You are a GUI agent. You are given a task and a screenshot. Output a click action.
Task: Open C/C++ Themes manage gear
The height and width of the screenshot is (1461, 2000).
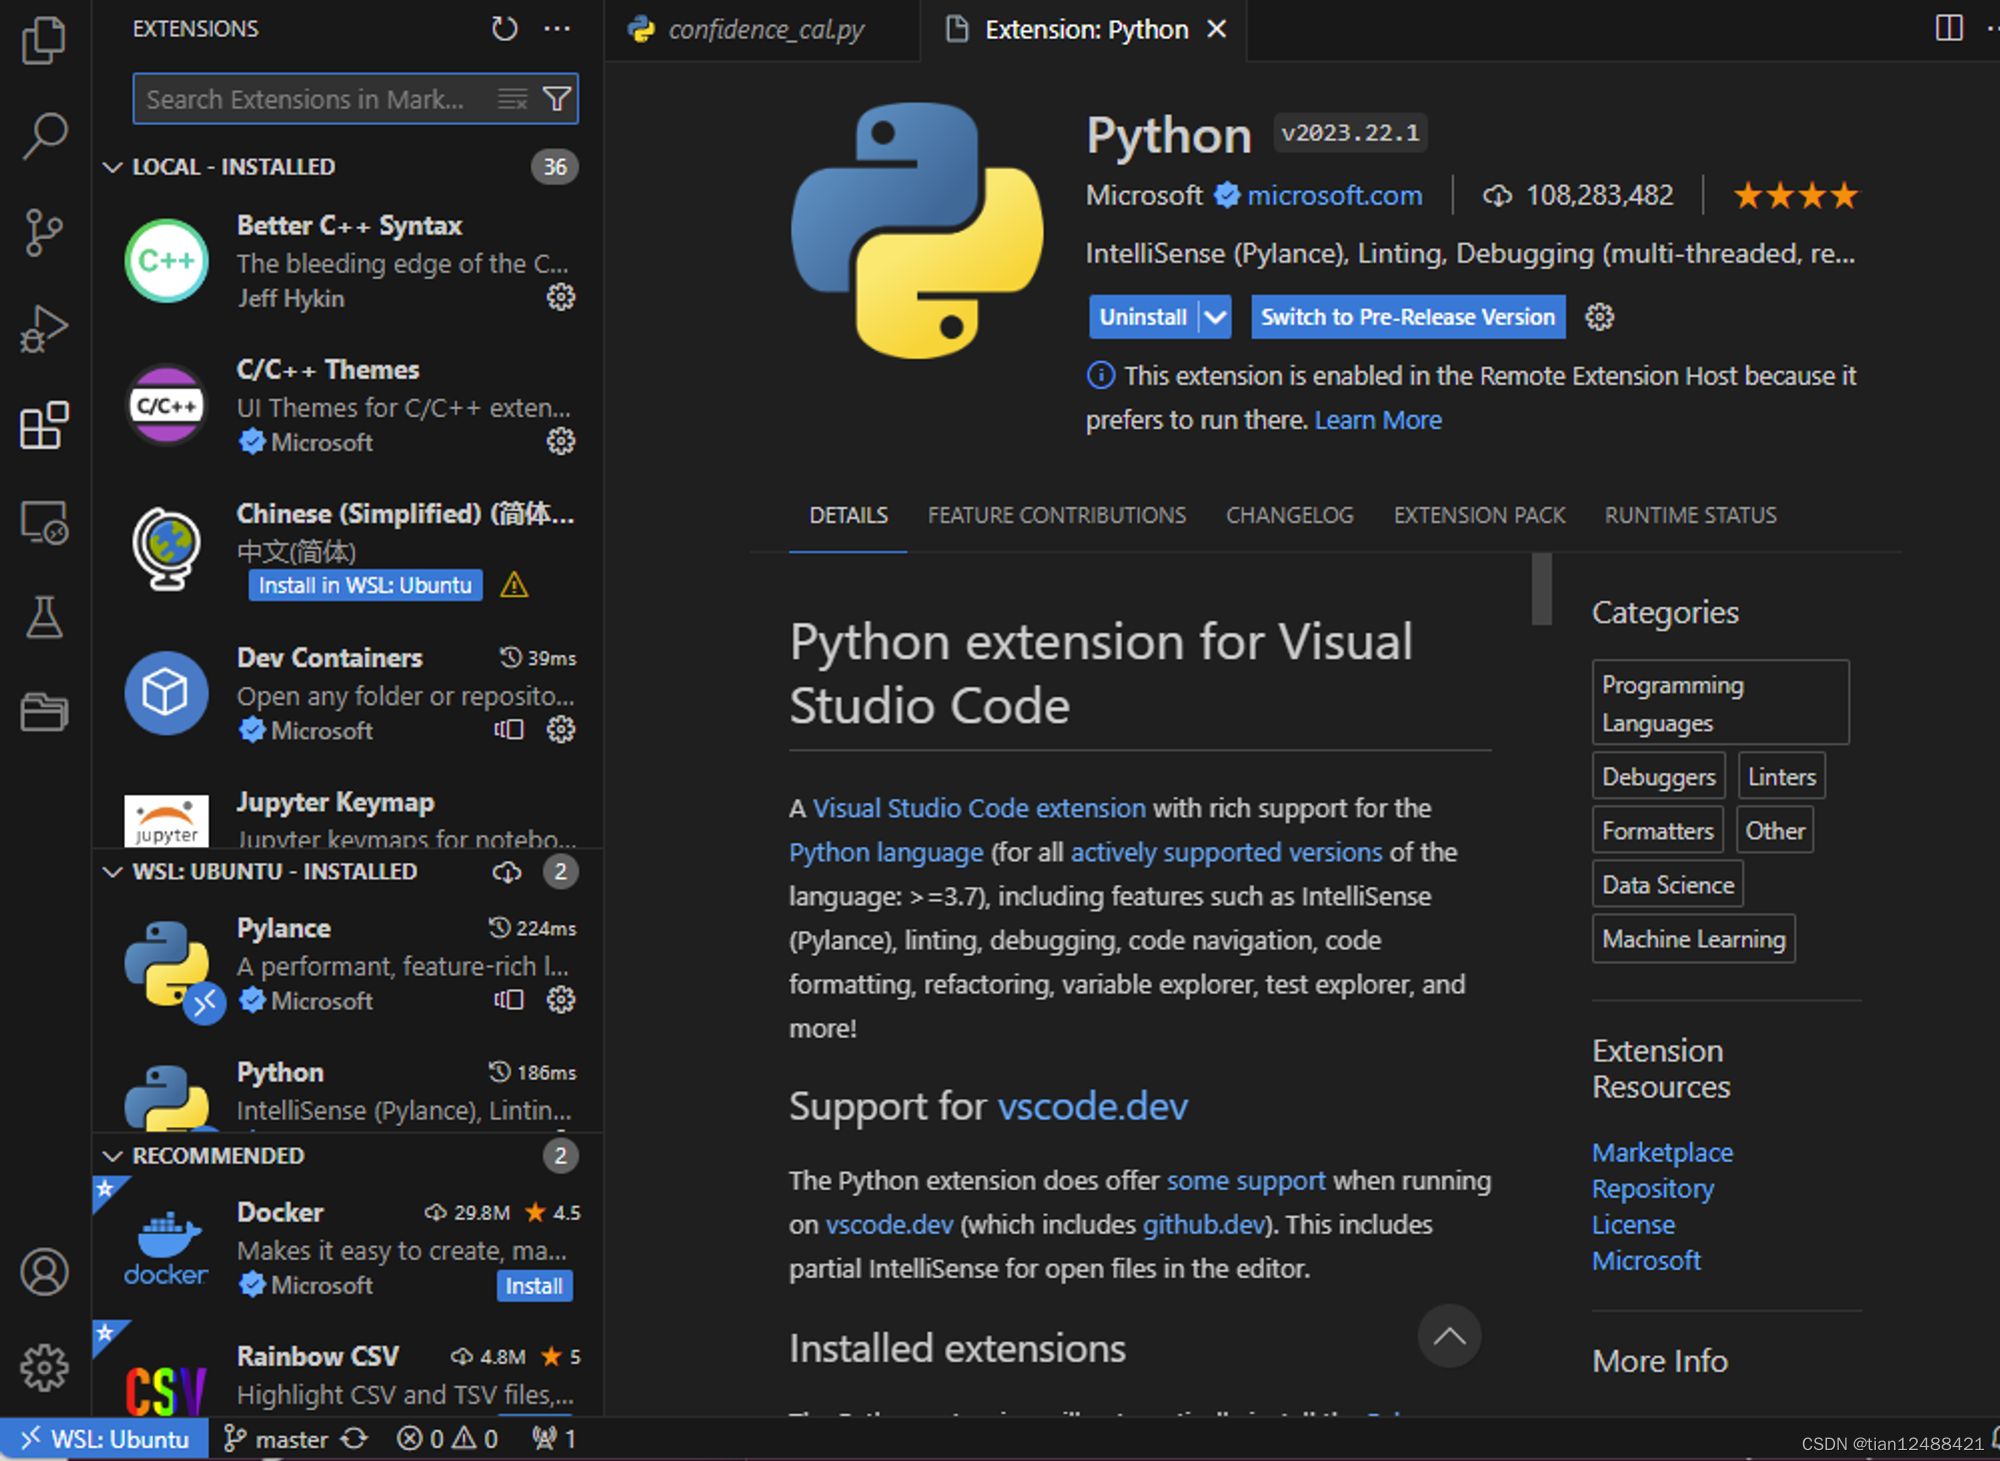click(560, 441)
